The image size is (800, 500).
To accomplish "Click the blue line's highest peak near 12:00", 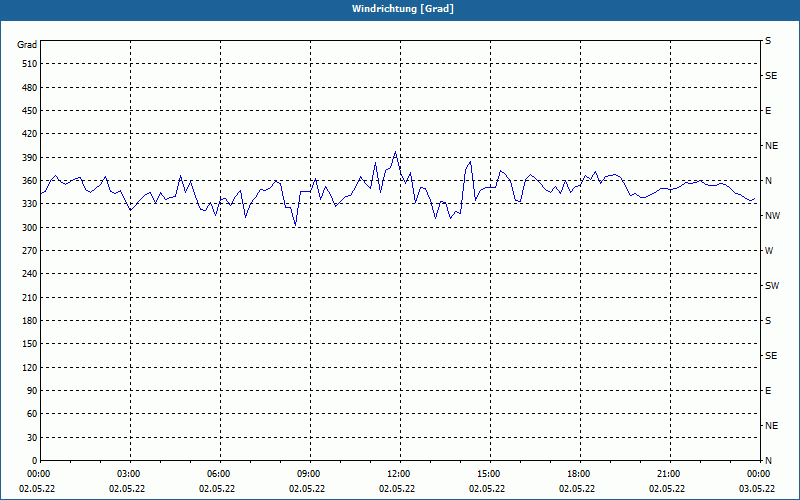I will (395, 152).
